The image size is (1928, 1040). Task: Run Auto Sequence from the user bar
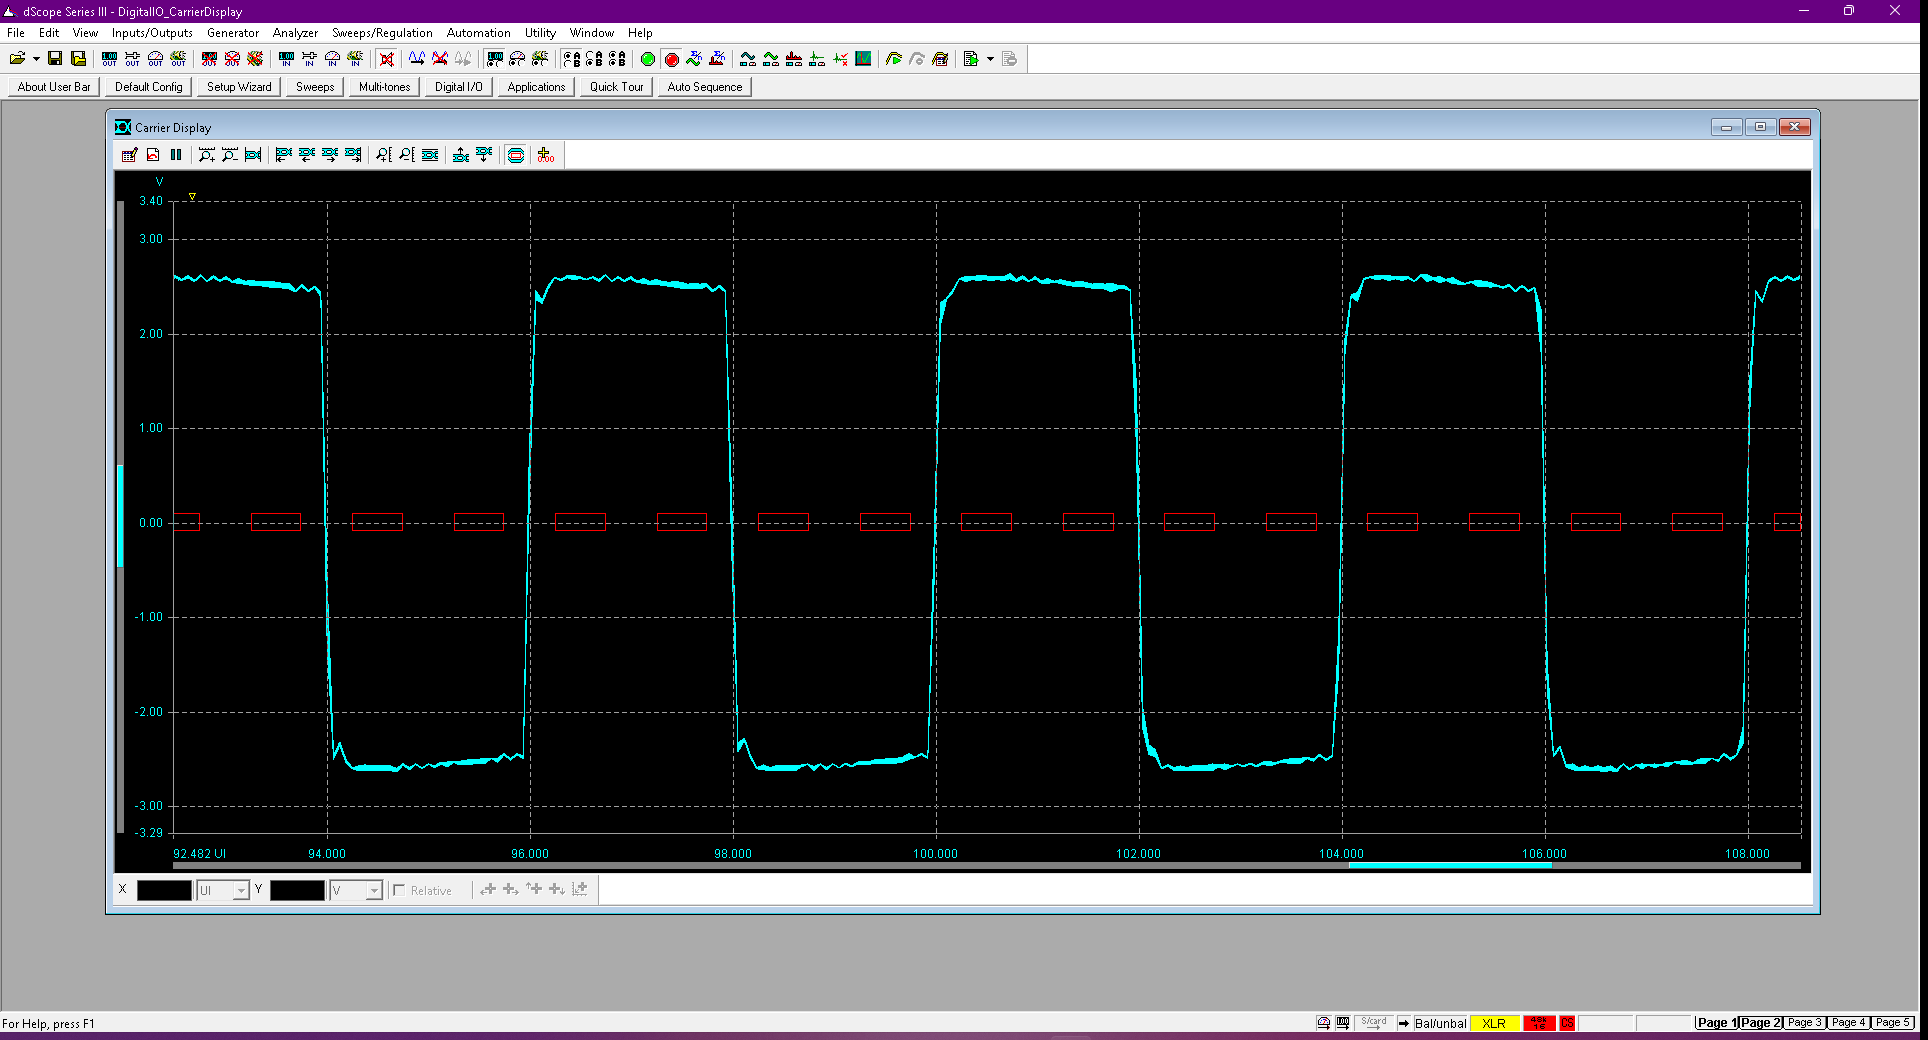pyautogui.click(x=705, y=87)
